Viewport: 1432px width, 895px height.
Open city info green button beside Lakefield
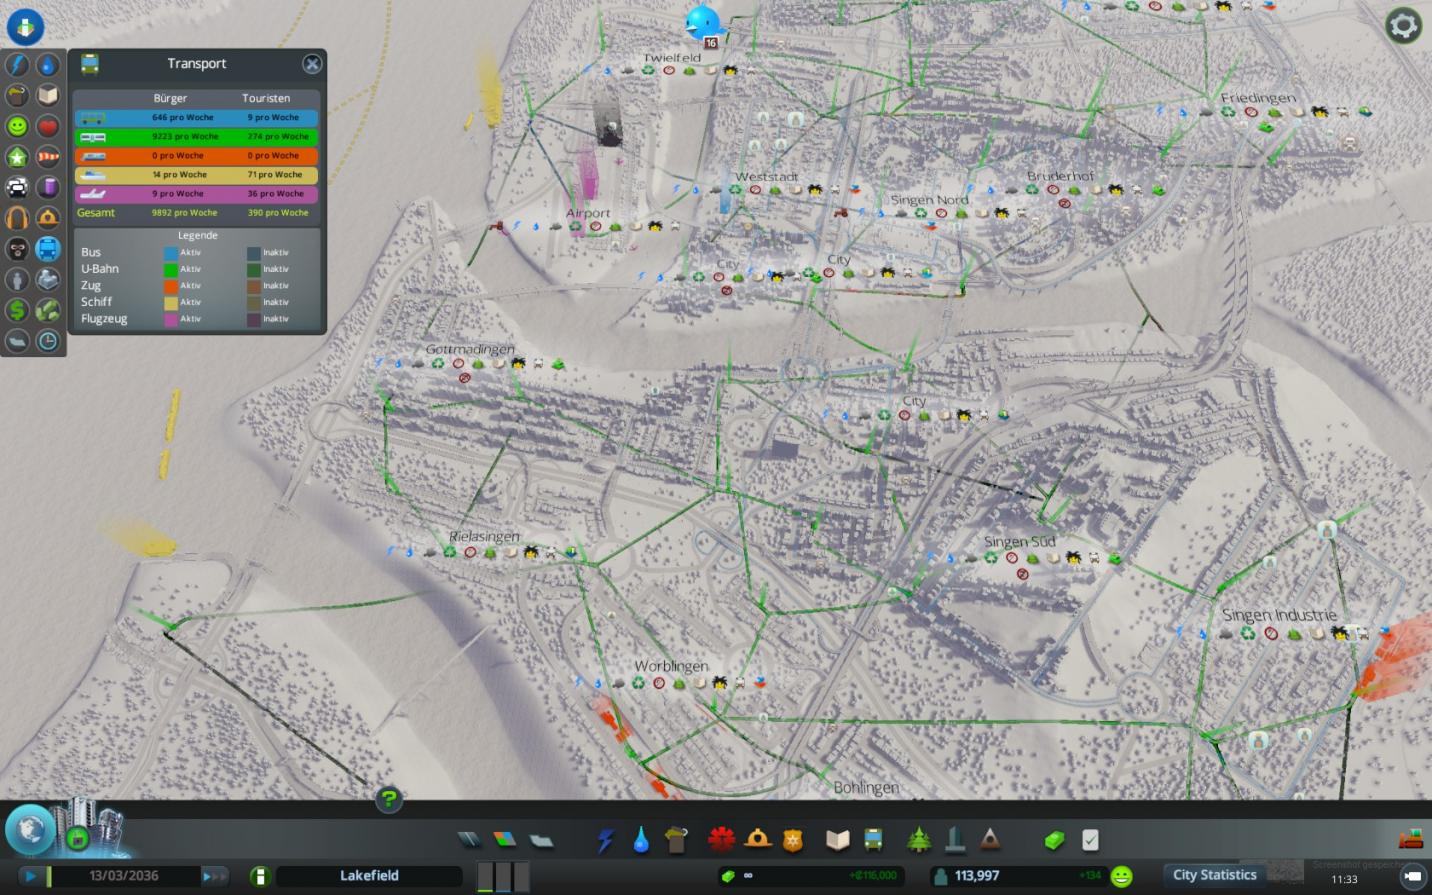[260, 877]
